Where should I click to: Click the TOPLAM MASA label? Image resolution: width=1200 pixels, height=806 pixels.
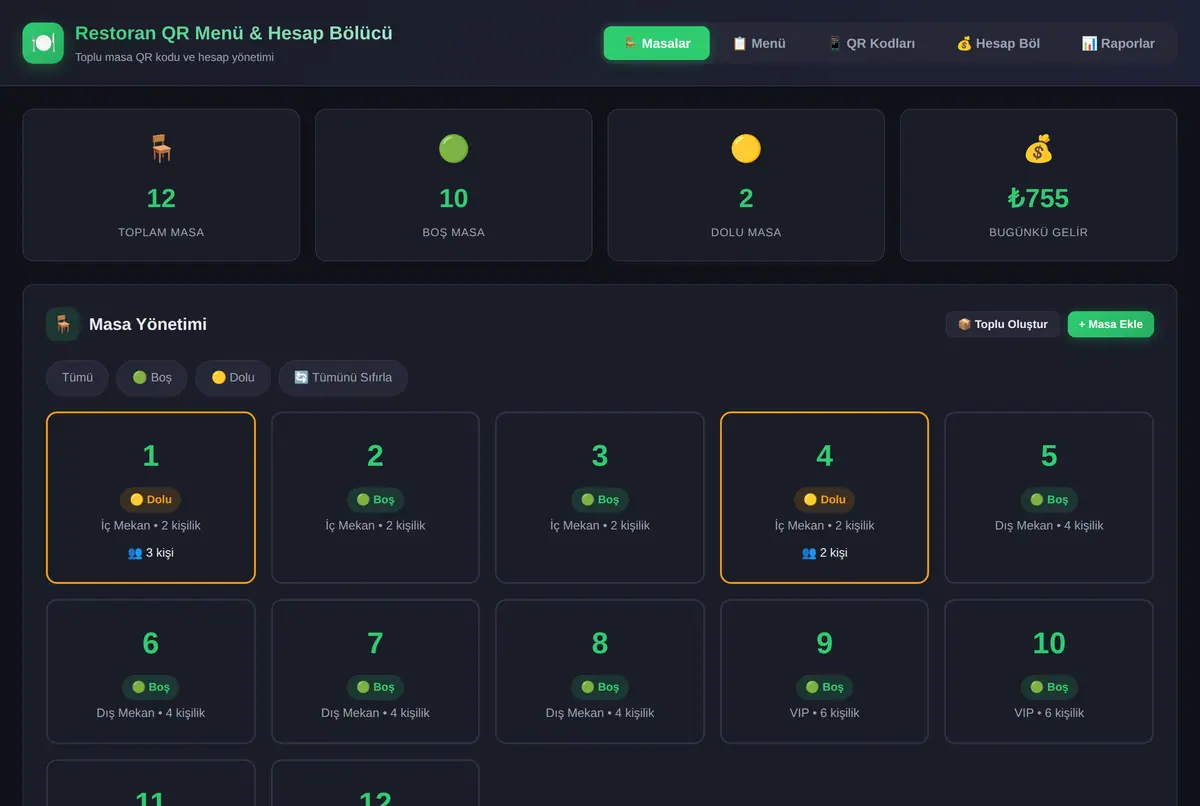(x=161, y=232)
